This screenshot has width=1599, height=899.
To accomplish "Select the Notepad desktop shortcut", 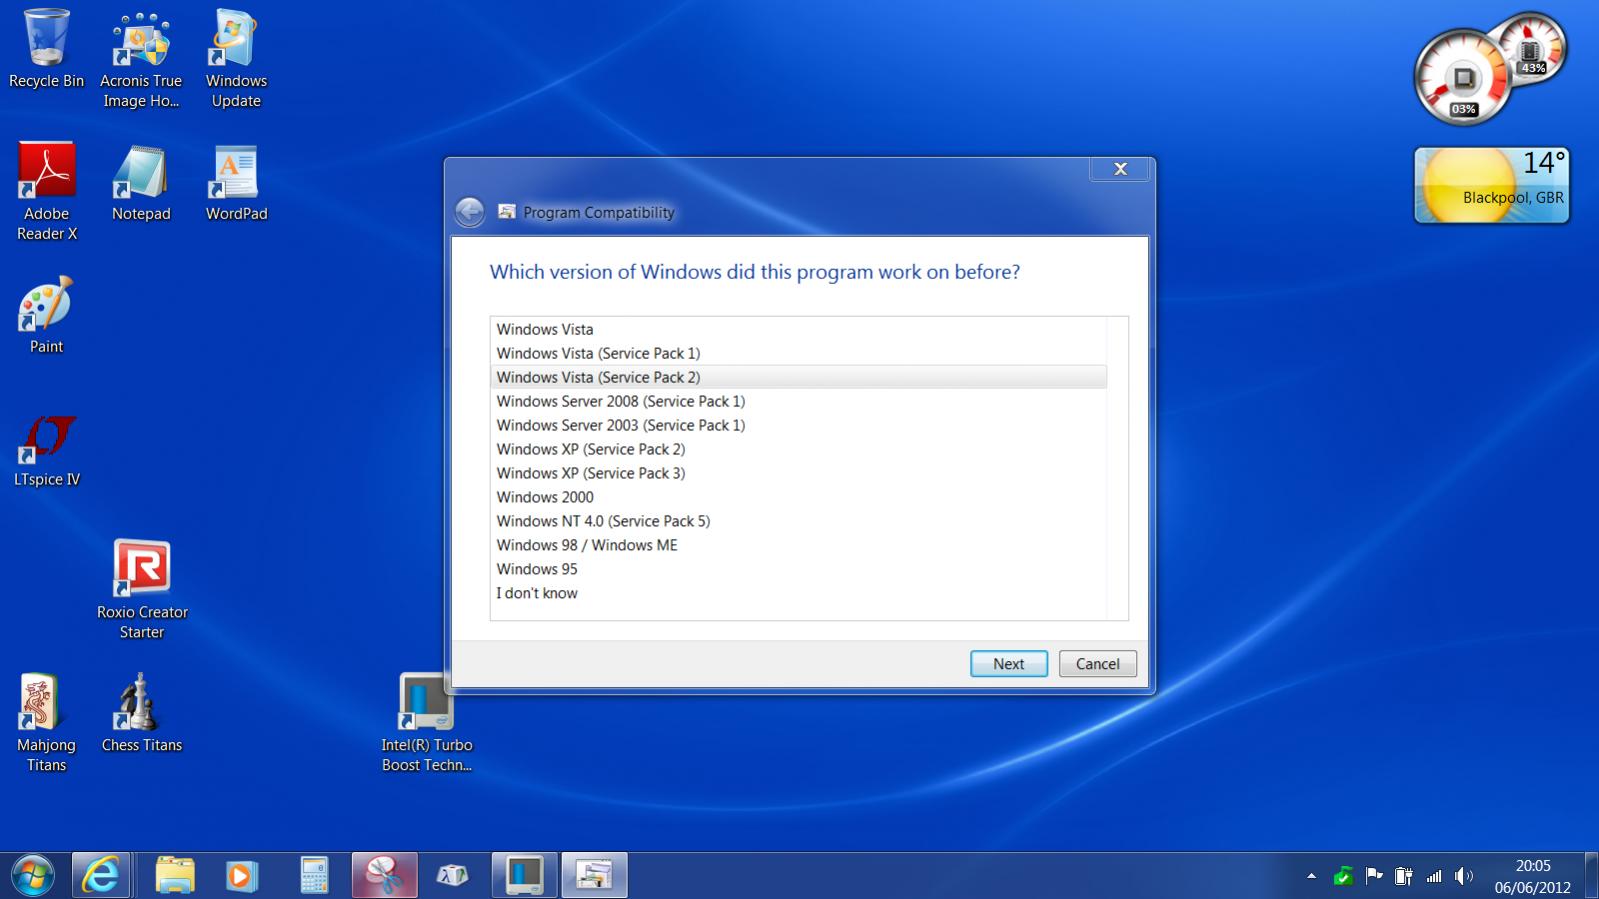I will tap(141, 183).
